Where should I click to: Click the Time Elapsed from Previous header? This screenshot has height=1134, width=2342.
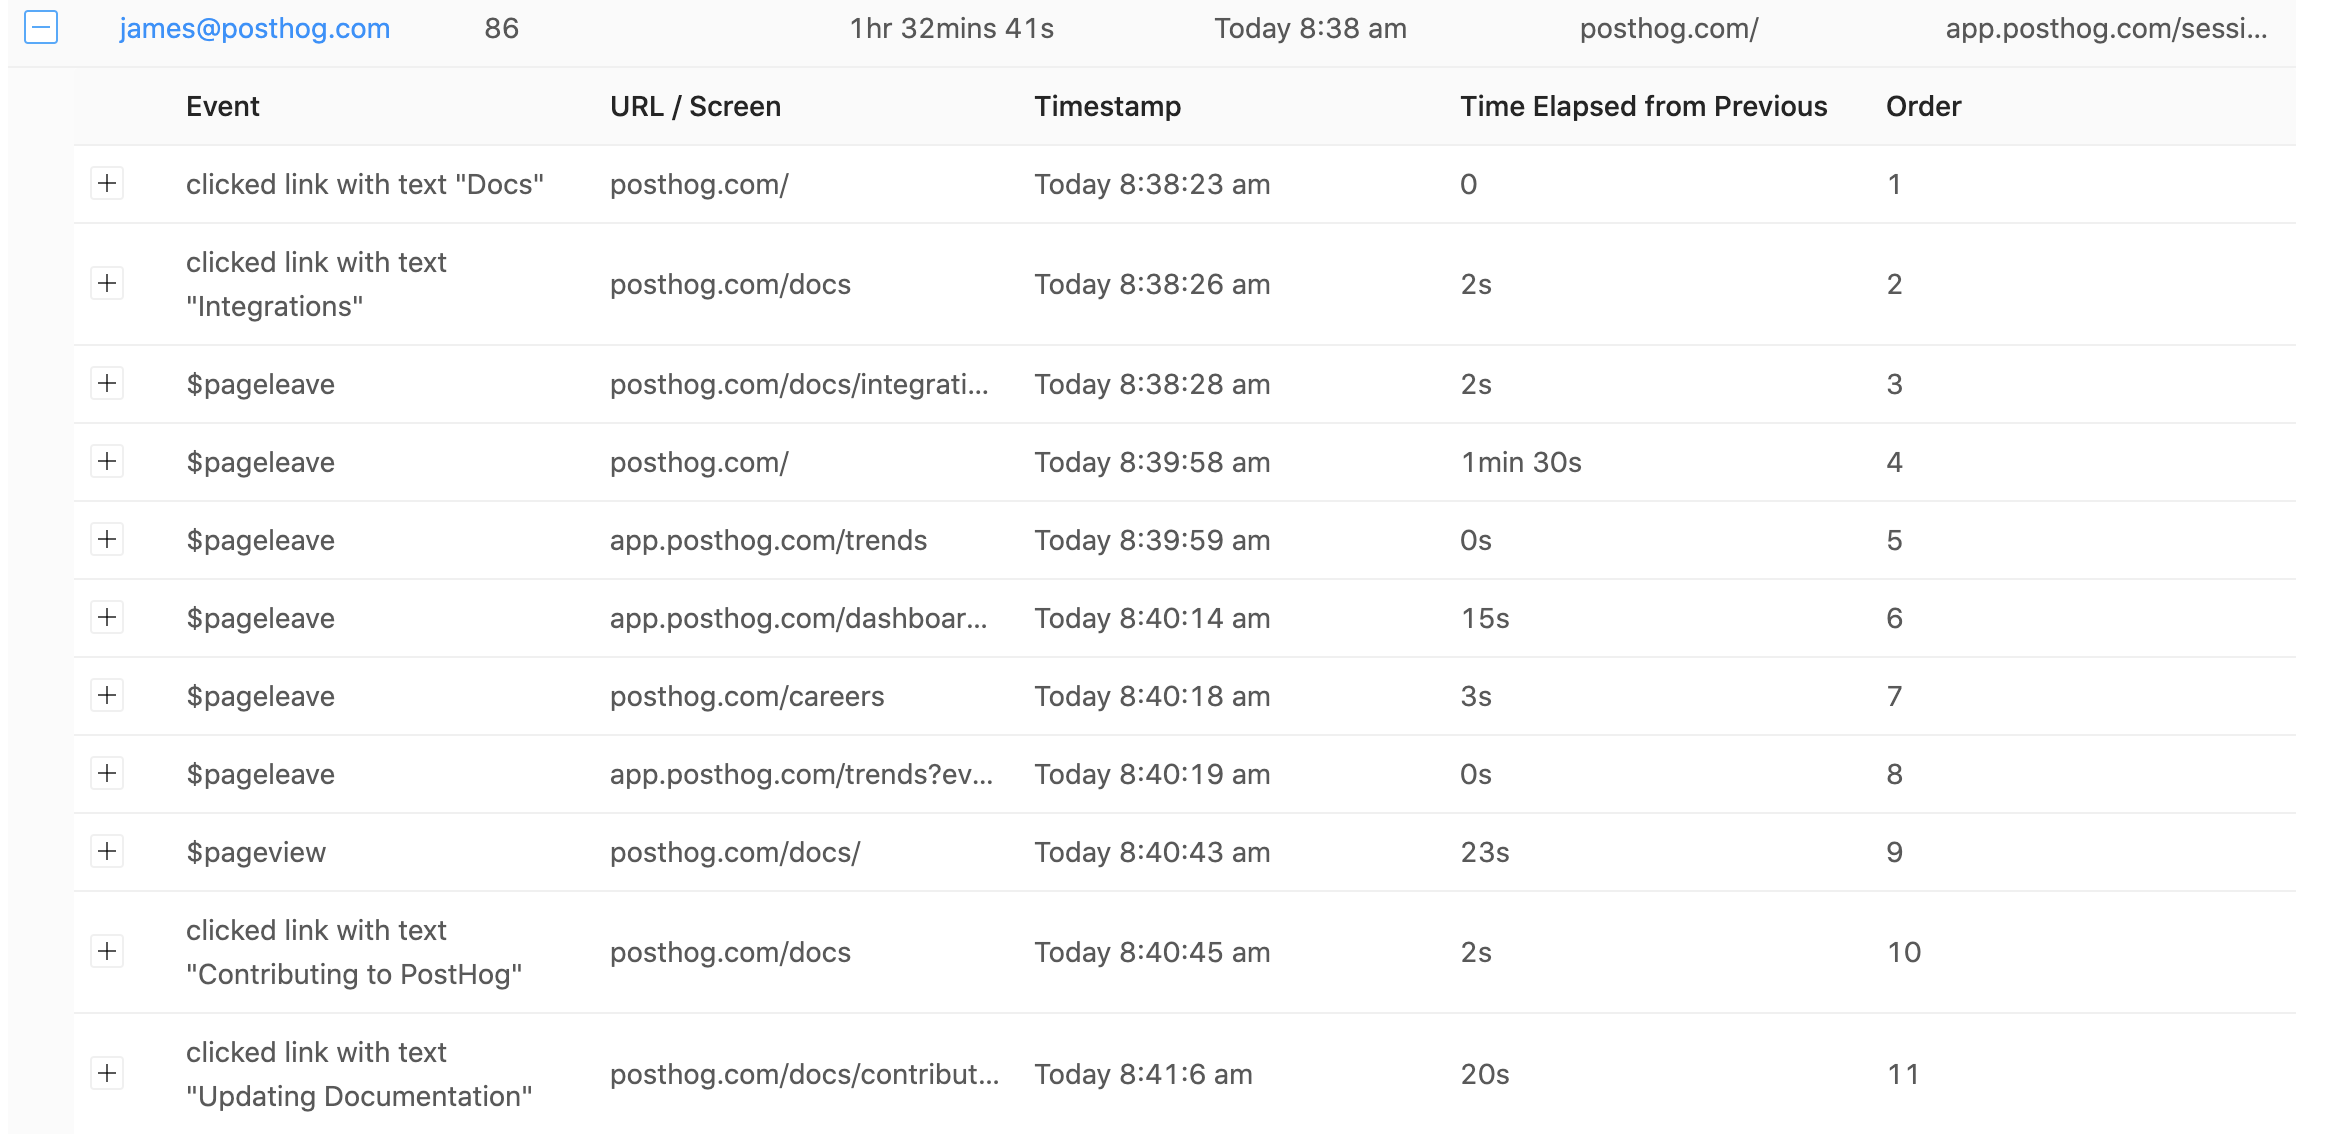pyautogui.click(x=1643, y=106)
